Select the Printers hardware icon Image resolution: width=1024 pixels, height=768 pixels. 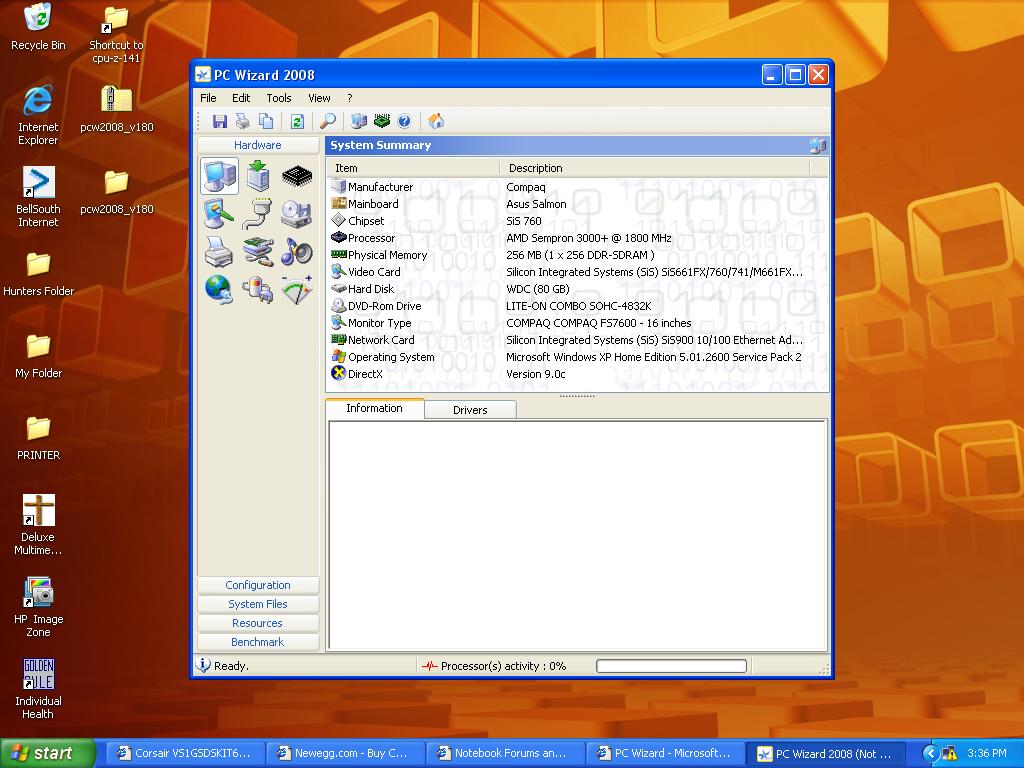tap(219, 252)
